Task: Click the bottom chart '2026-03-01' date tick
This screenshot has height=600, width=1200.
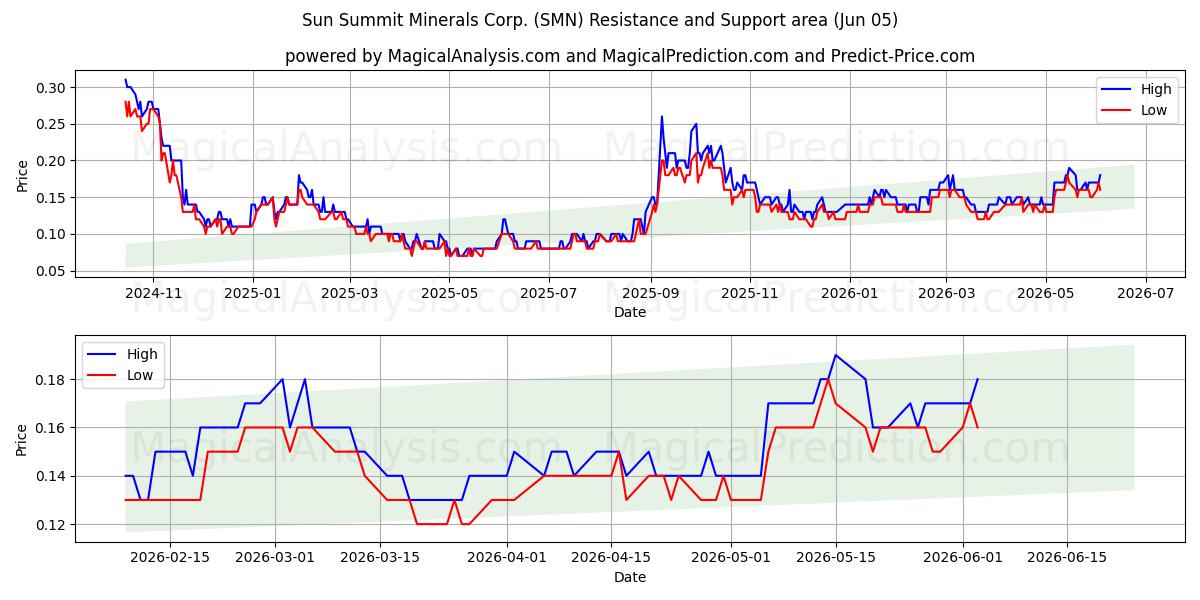Action: 275,557
